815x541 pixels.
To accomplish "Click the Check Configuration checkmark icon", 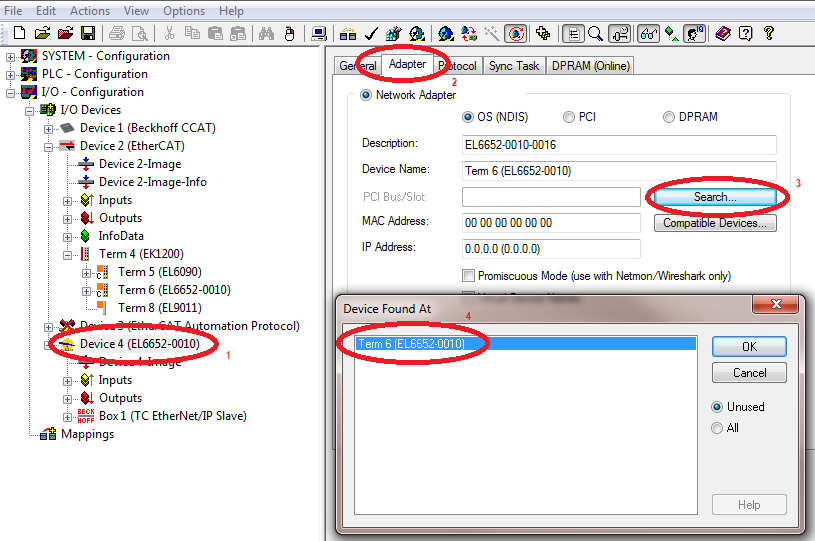I will [371, 33].
